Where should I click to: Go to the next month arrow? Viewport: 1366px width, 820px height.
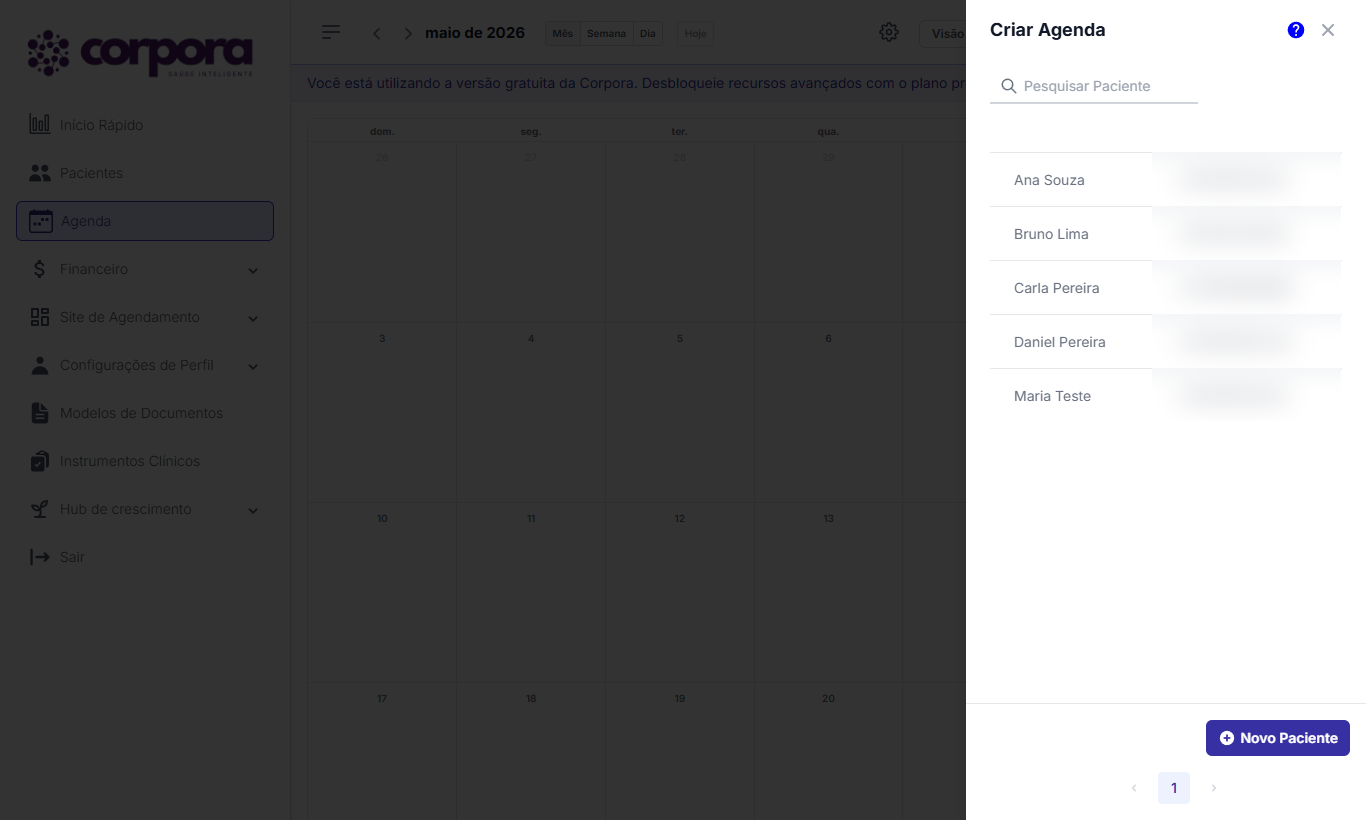click(407, 33)
